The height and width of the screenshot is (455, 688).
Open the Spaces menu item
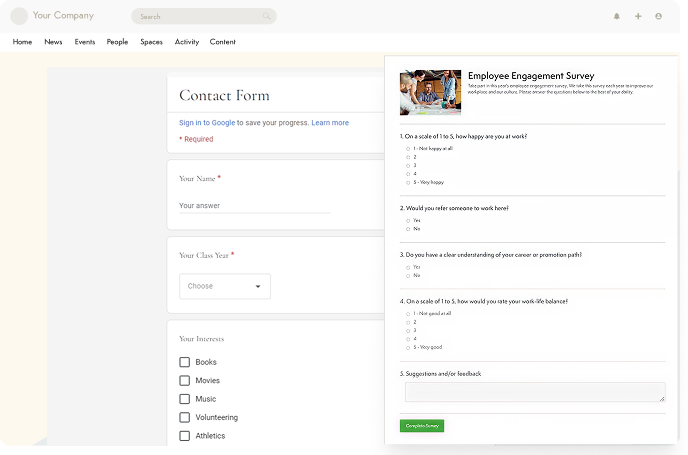pyautogui.click(x=151, y=42)
